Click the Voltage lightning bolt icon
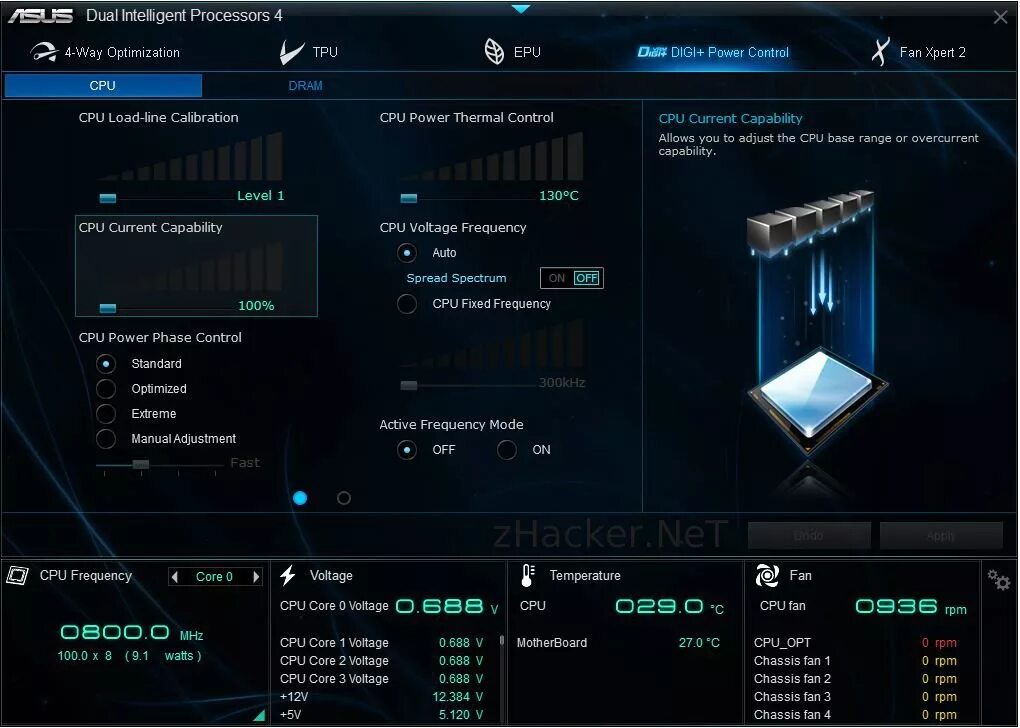The width and height of the screenshot is (1020, 728). tap(288, 575)
